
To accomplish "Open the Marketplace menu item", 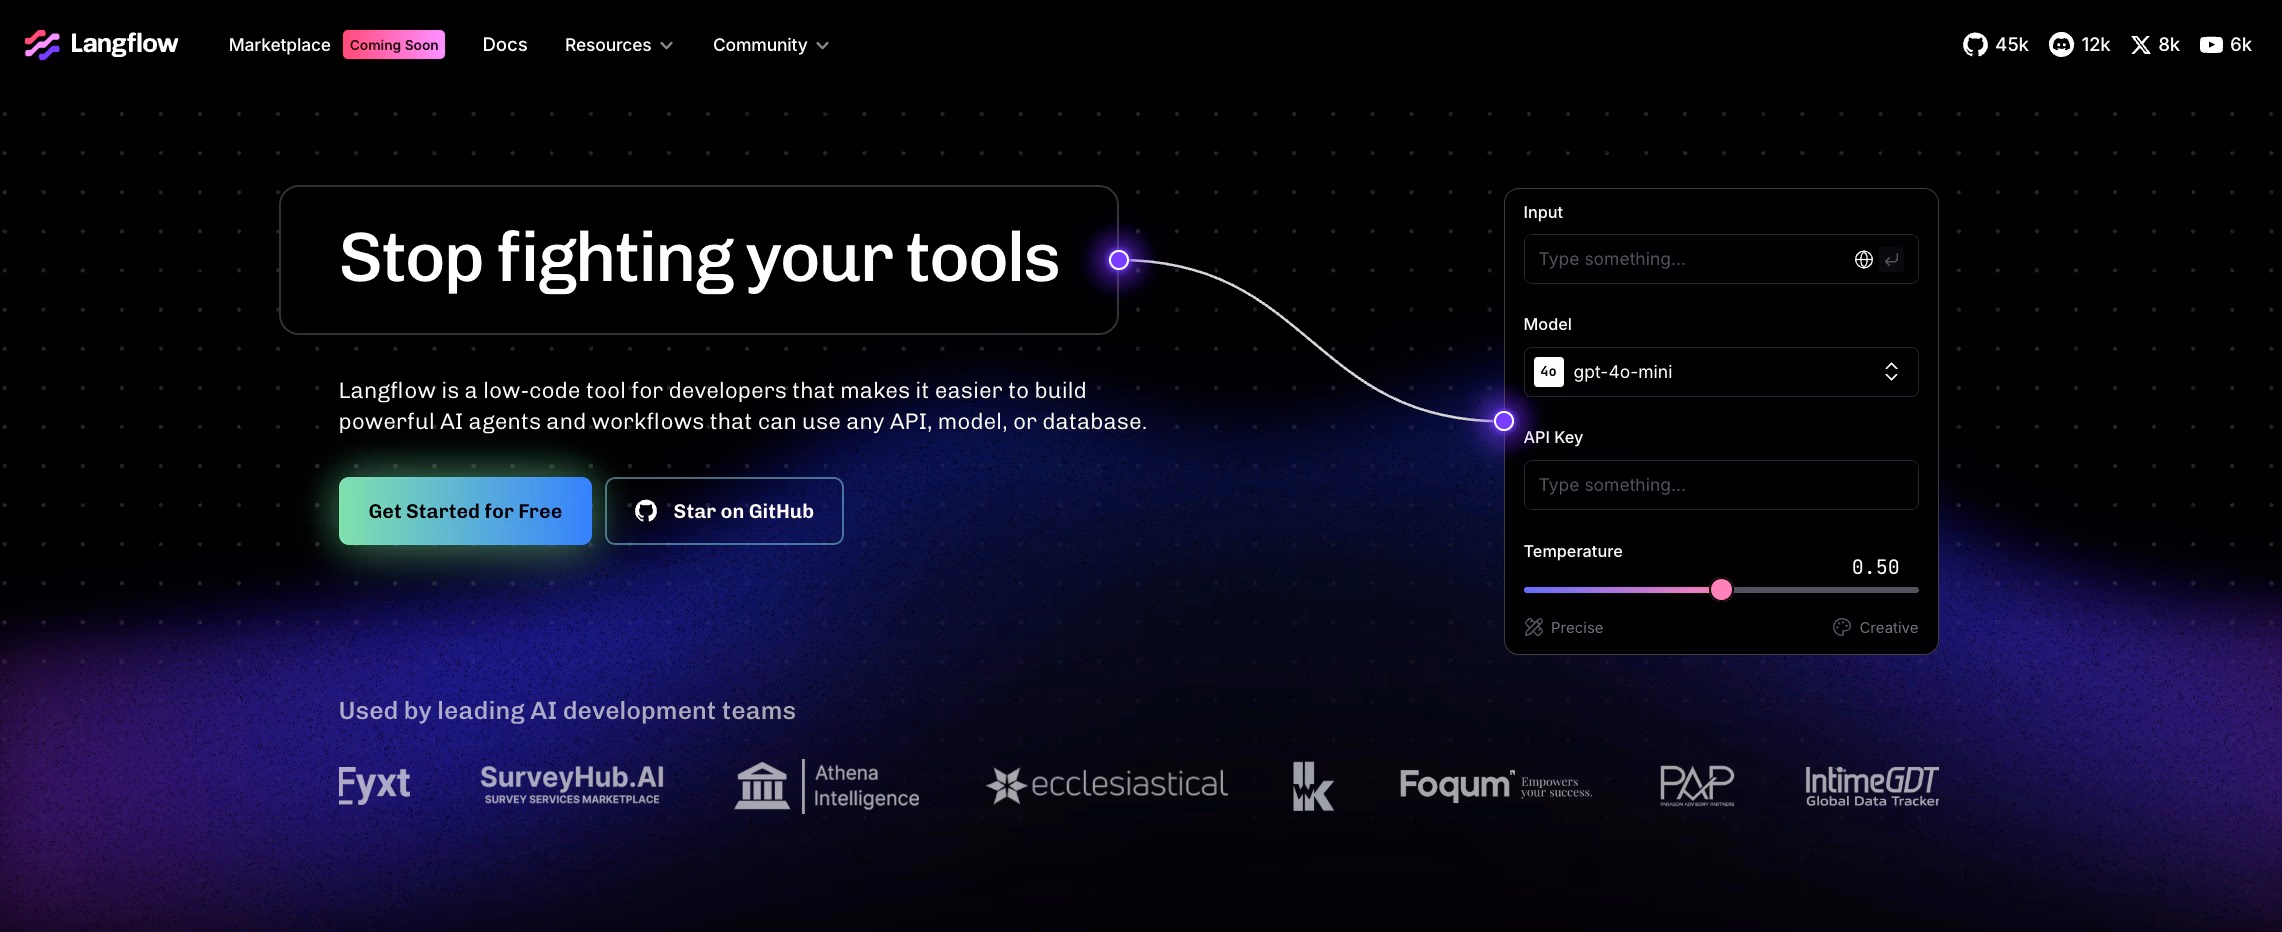I will click(x=279, y=45).
